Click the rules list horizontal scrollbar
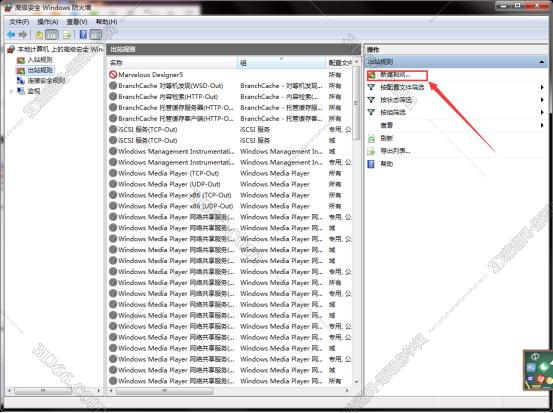This screenshot has height=413, width=553. (x=230, y=390)
